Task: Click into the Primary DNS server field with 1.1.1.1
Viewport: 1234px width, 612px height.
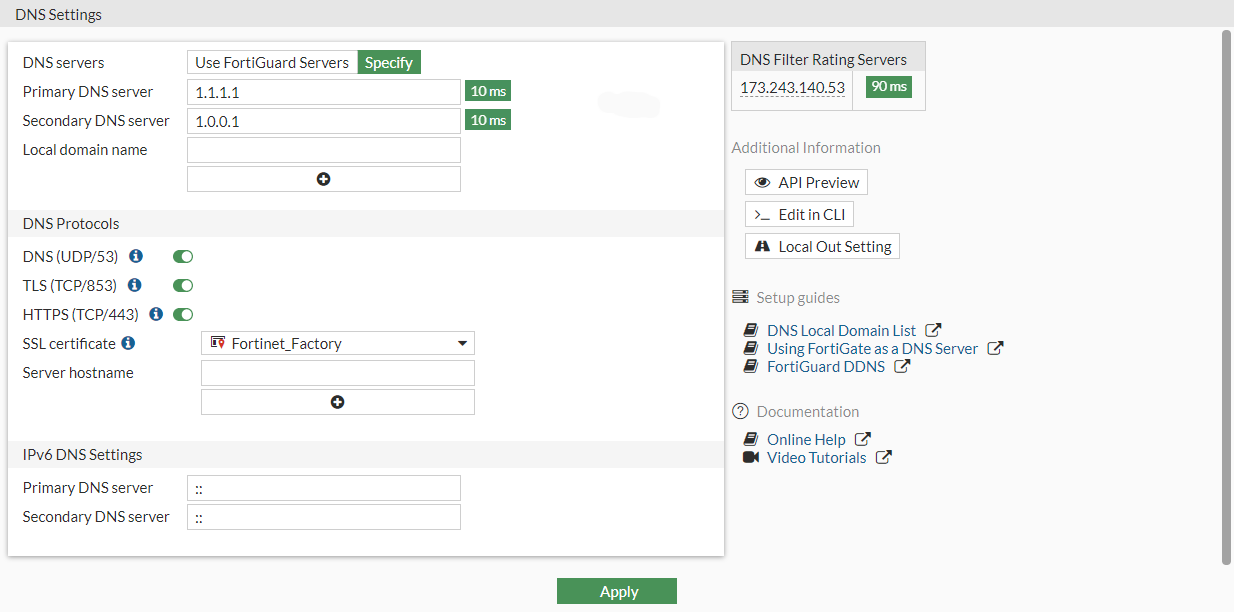Action: pos(323,92)
